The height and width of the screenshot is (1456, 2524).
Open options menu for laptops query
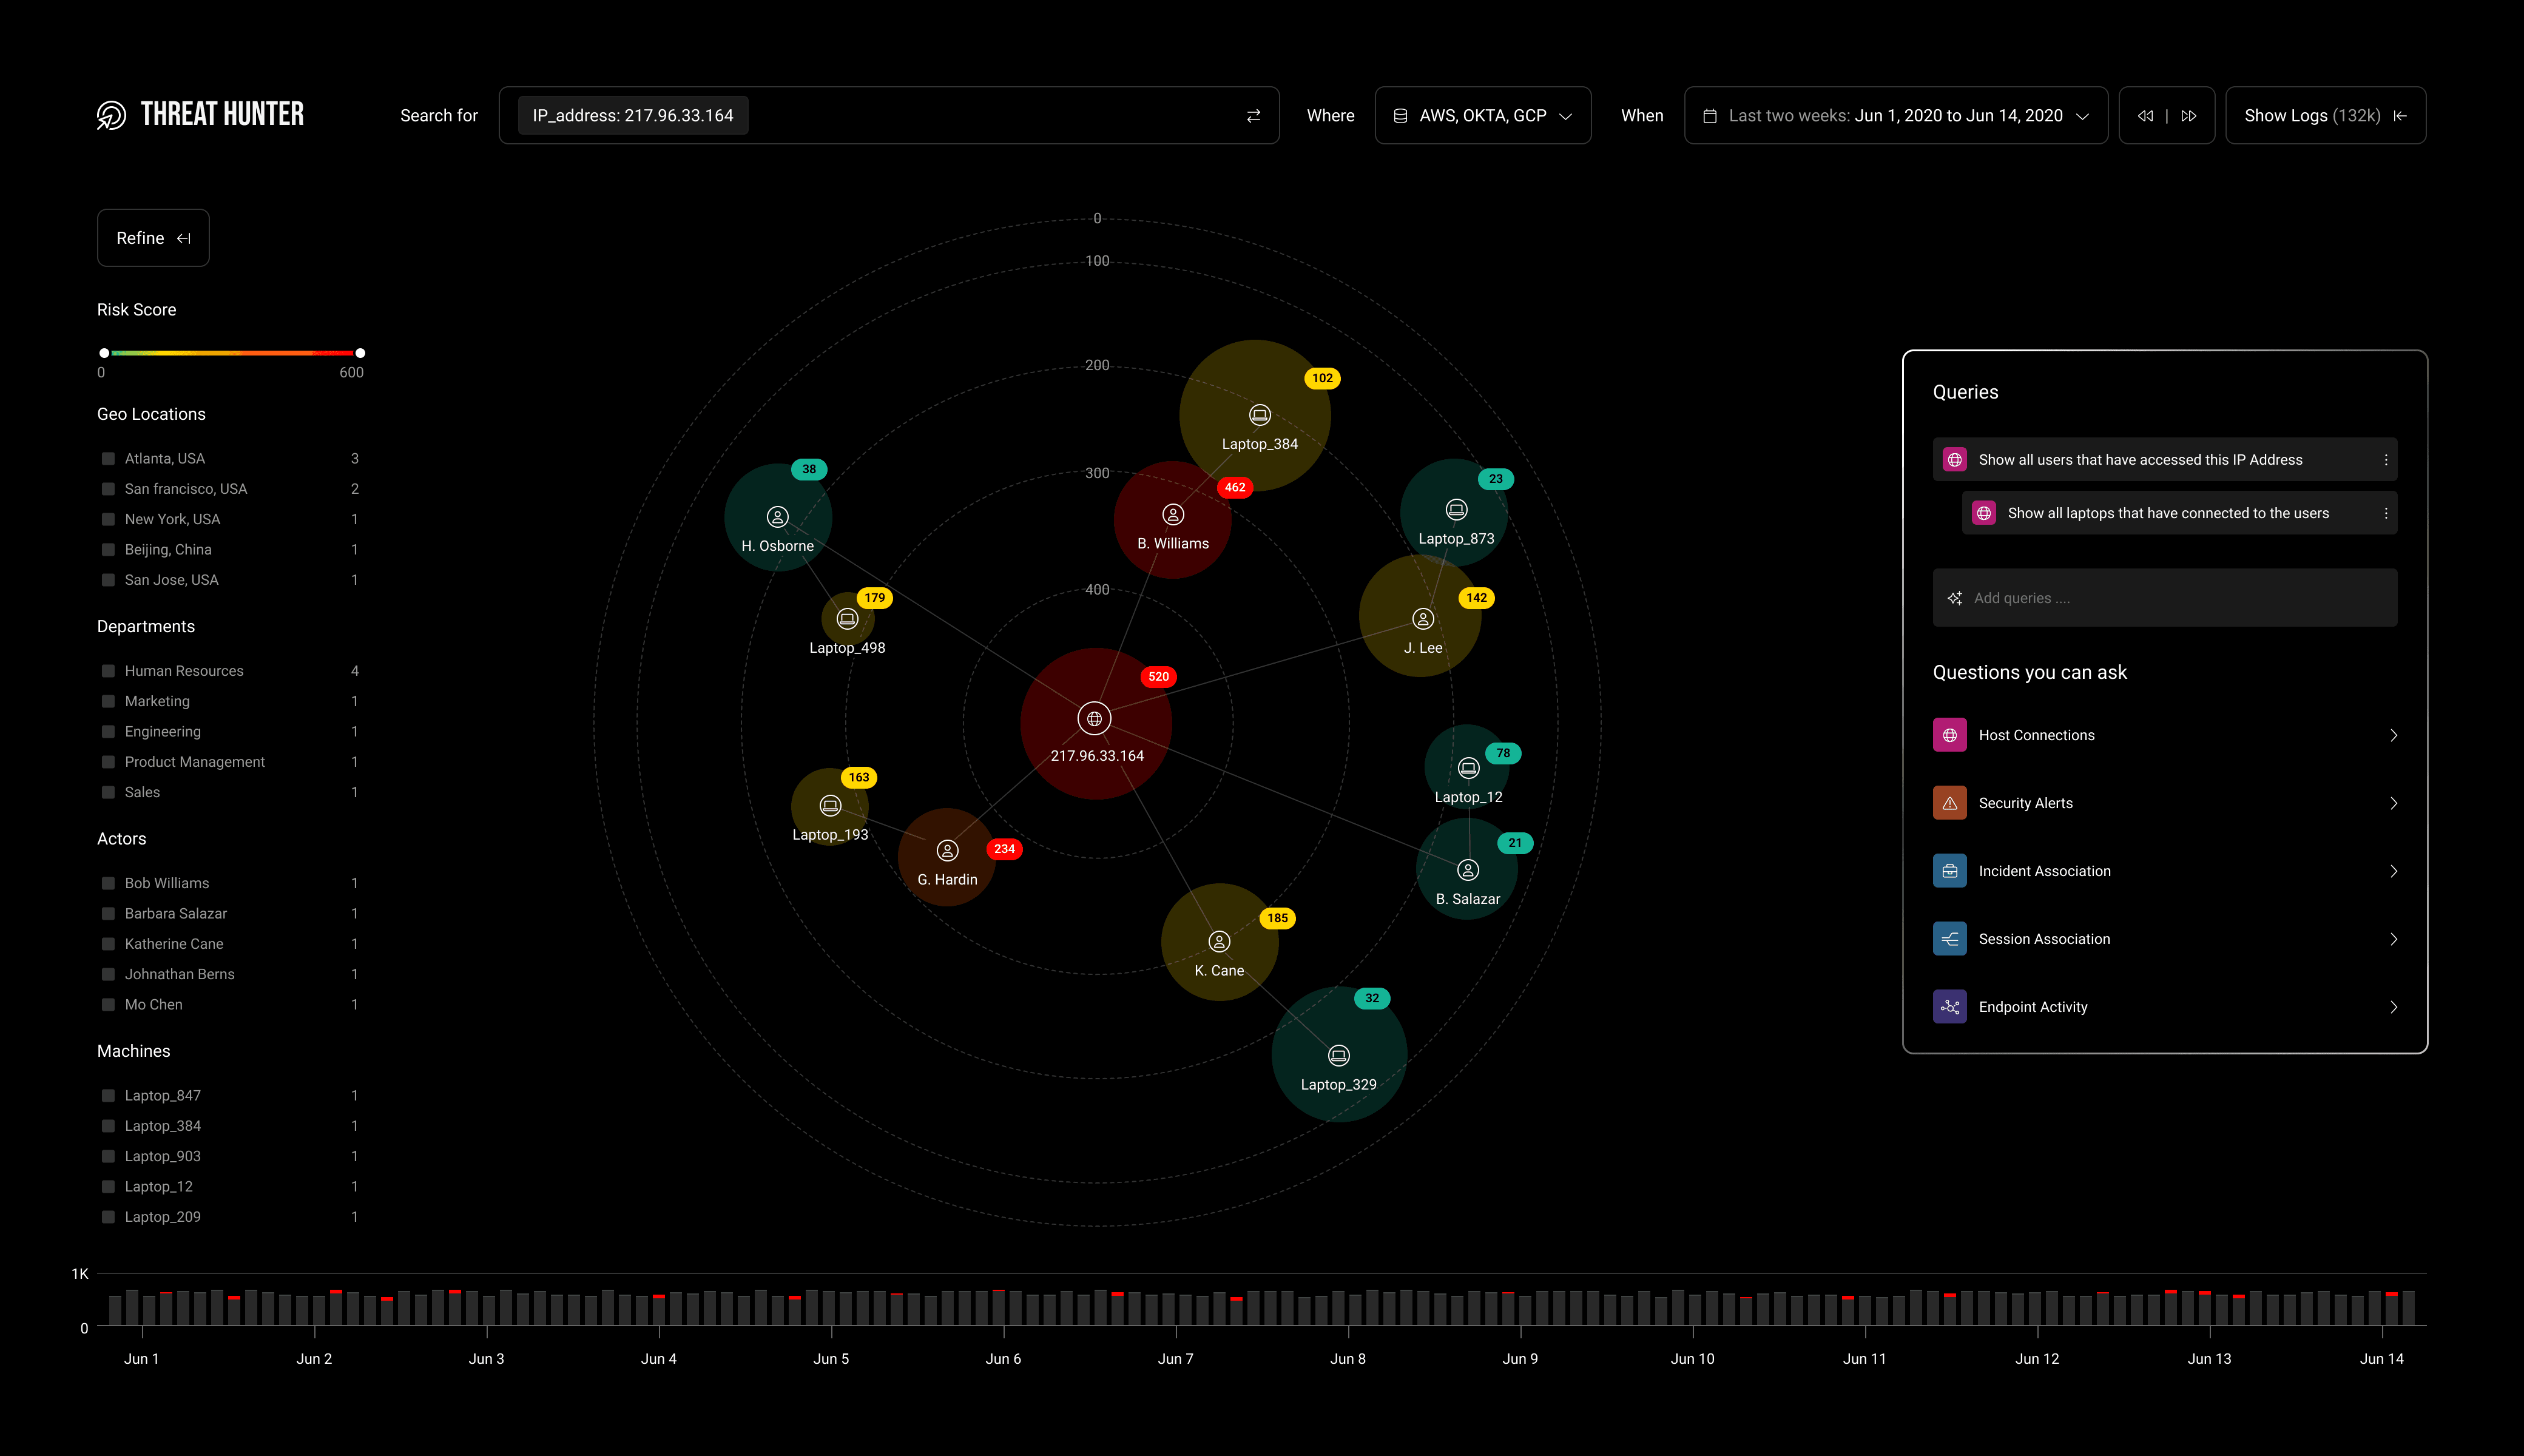pyautogui.click(x=2386, y=513)
